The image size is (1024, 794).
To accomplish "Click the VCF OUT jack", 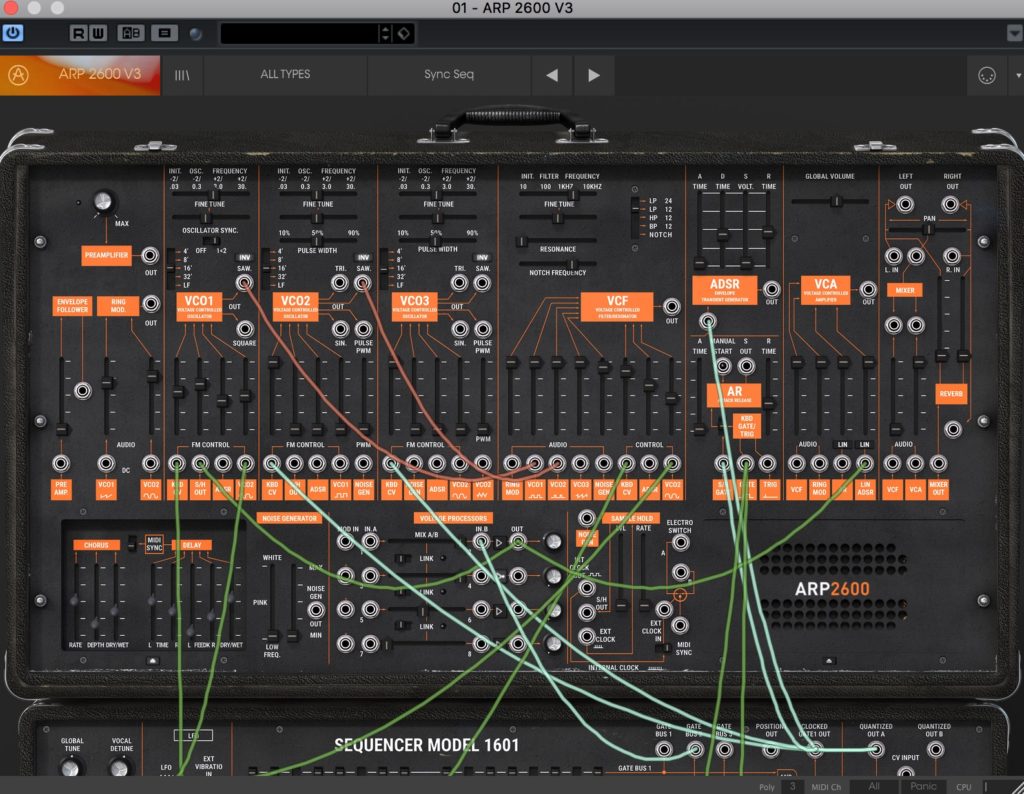I will coord(671,306).
